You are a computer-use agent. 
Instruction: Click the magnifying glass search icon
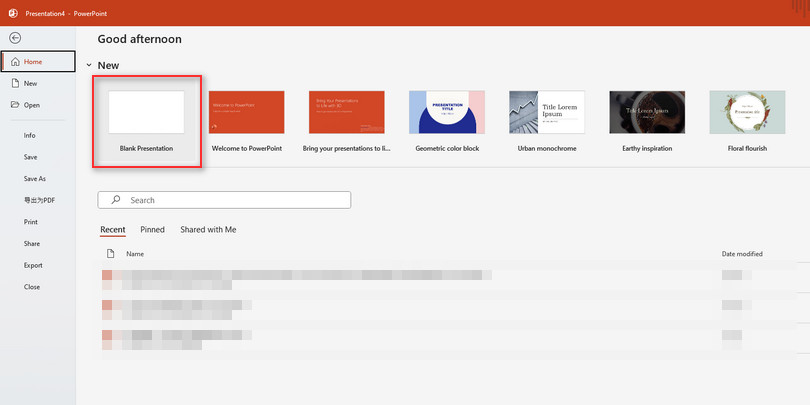coord(115,200)
